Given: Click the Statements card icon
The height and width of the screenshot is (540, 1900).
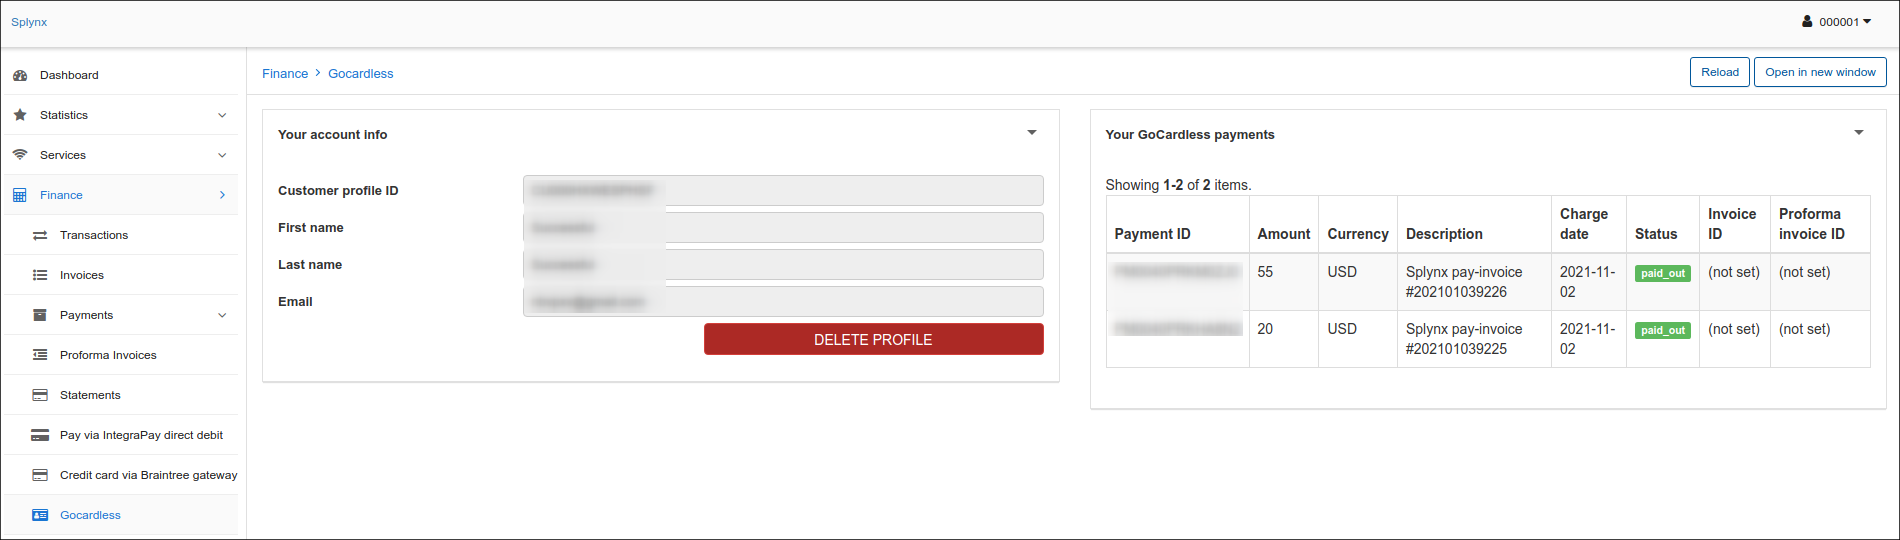Looking at the screenshot, I should 40,395.
